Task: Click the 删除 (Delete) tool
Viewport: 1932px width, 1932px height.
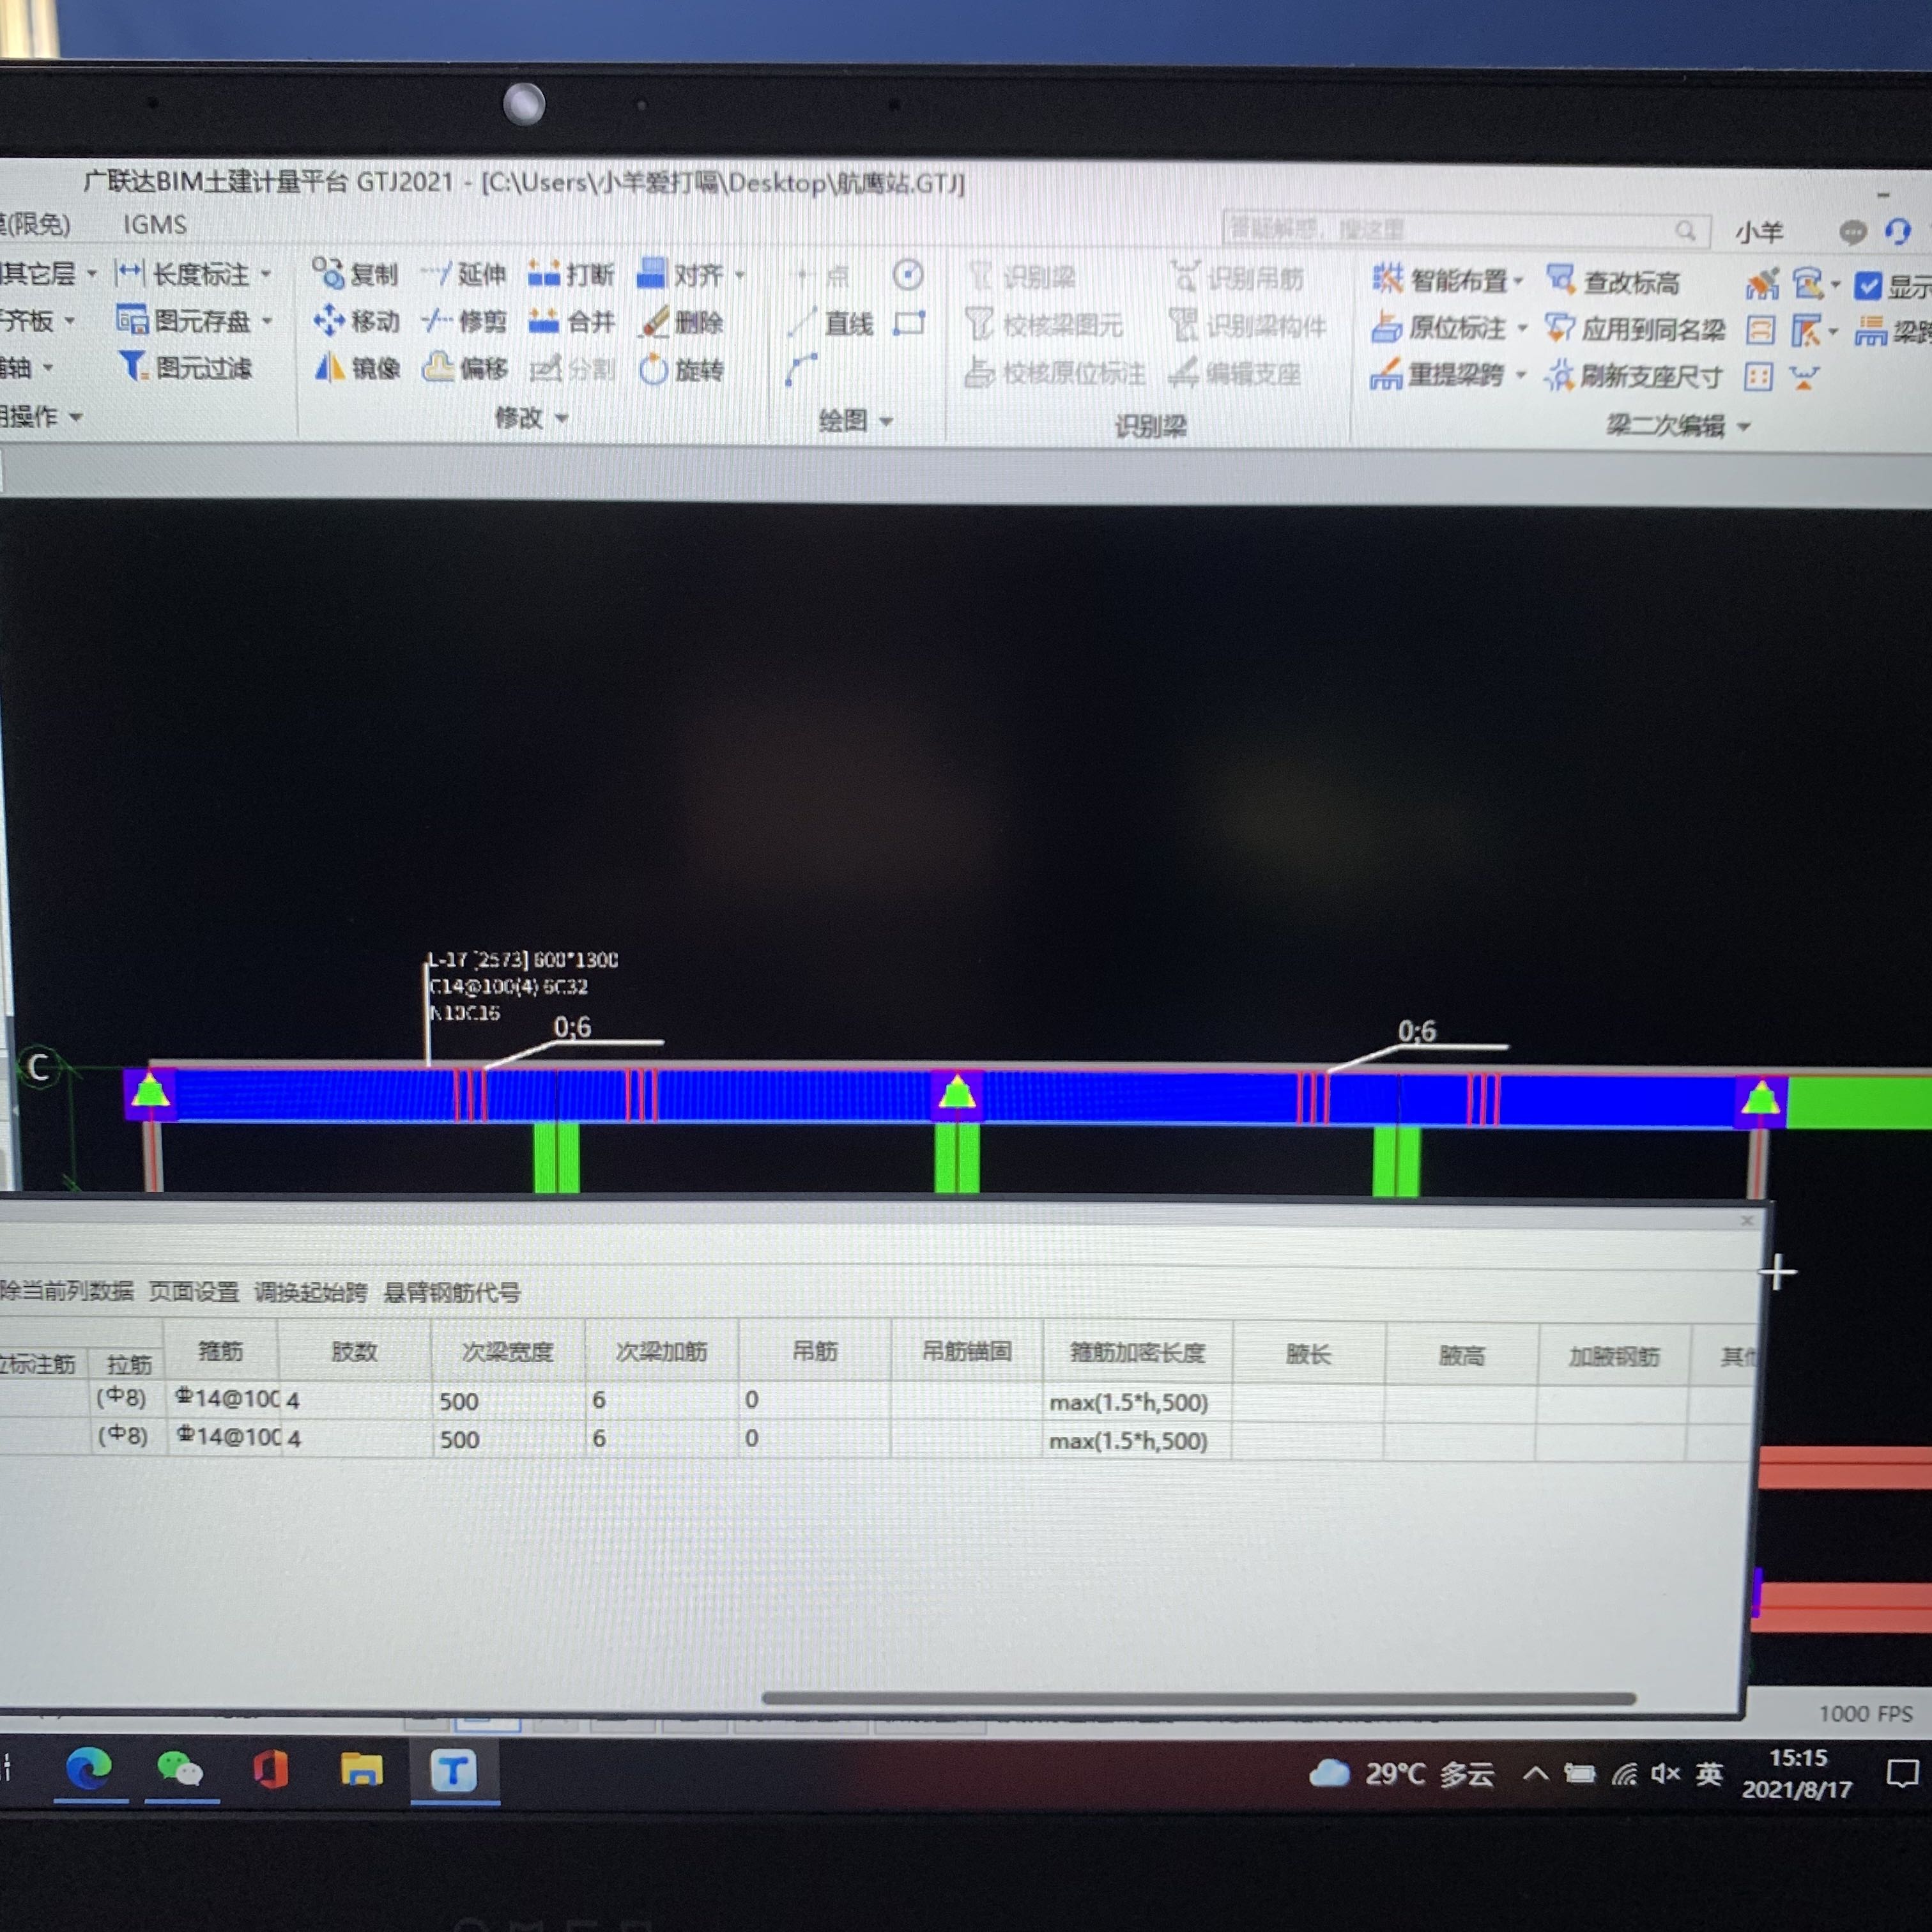Action: 682,322
